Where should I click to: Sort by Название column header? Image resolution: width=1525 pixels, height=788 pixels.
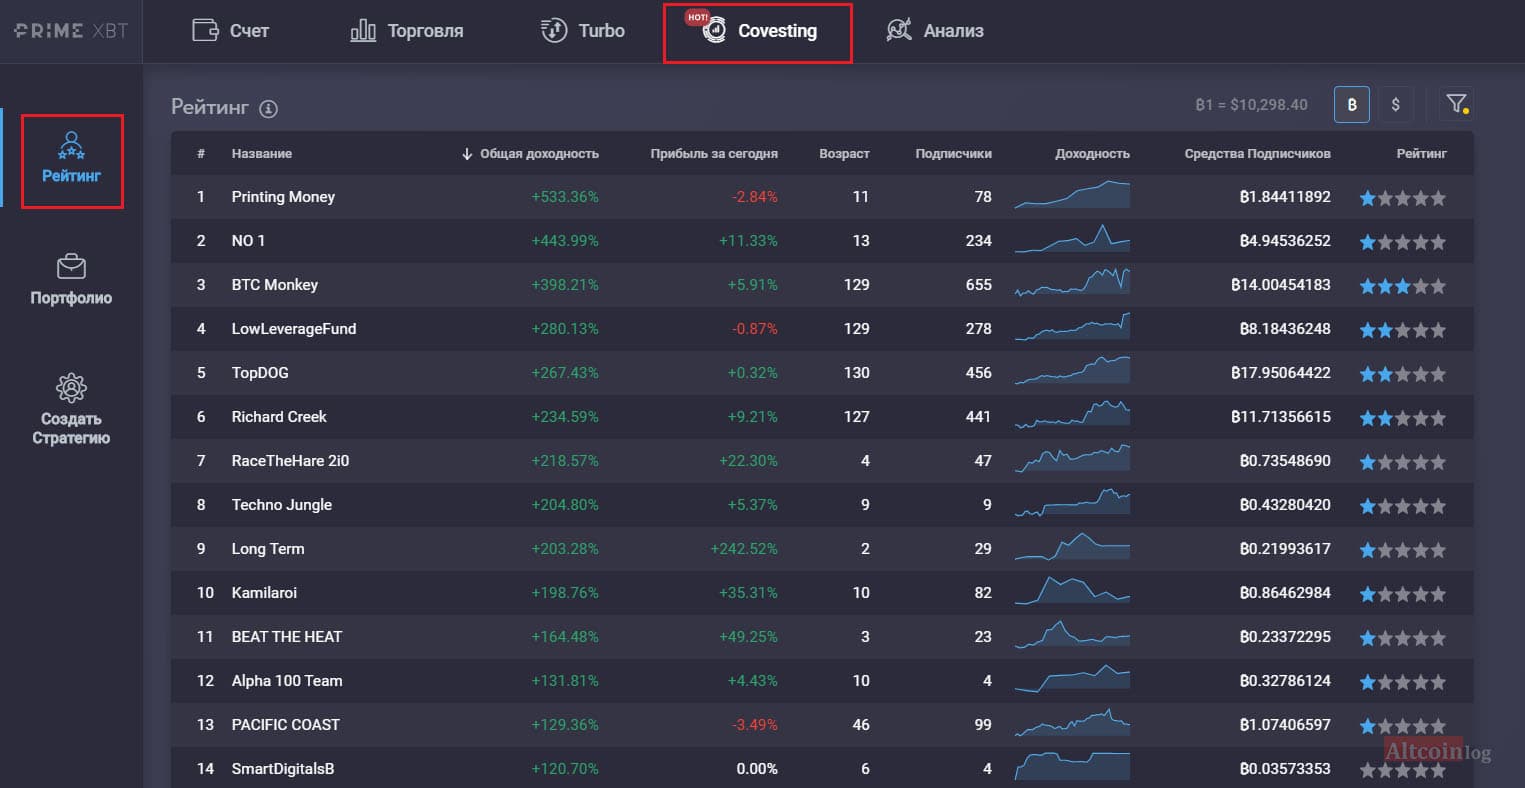coord(262,153)
